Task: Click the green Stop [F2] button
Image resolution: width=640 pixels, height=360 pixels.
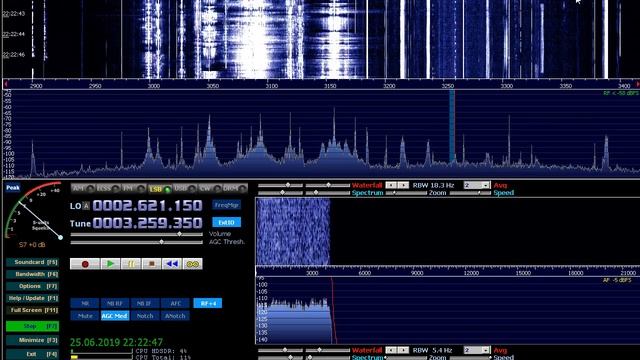Action: tap(33, 326)
